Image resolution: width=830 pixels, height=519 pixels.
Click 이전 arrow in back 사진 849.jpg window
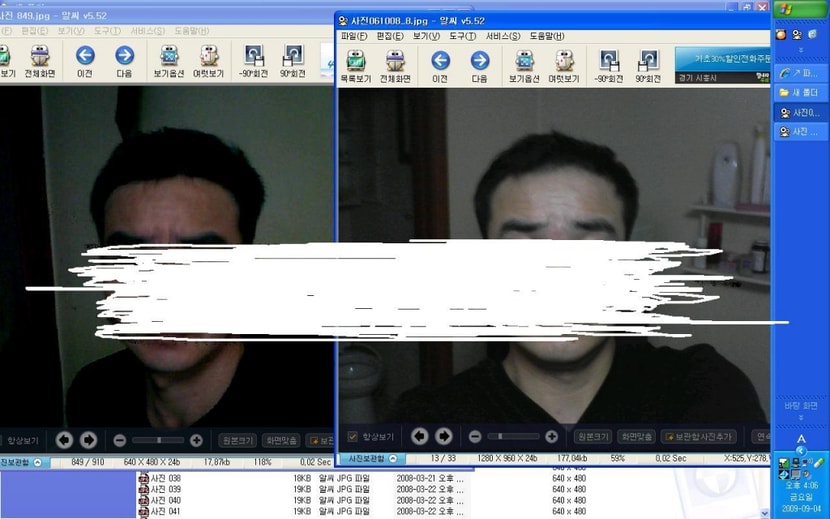tap(85, 62)
